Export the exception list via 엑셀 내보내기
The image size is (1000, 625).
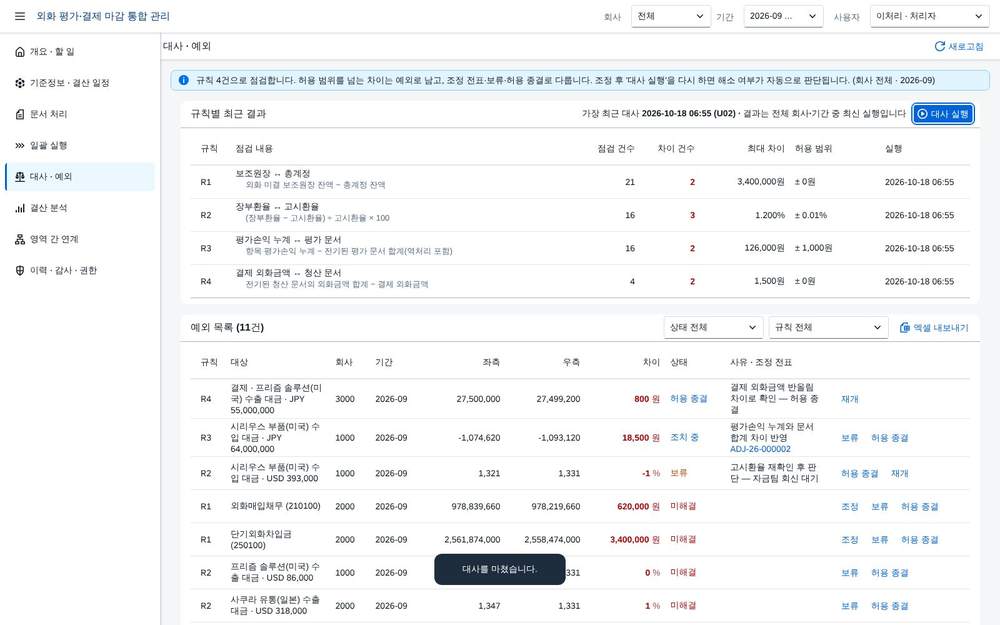(x=934, y=328)
